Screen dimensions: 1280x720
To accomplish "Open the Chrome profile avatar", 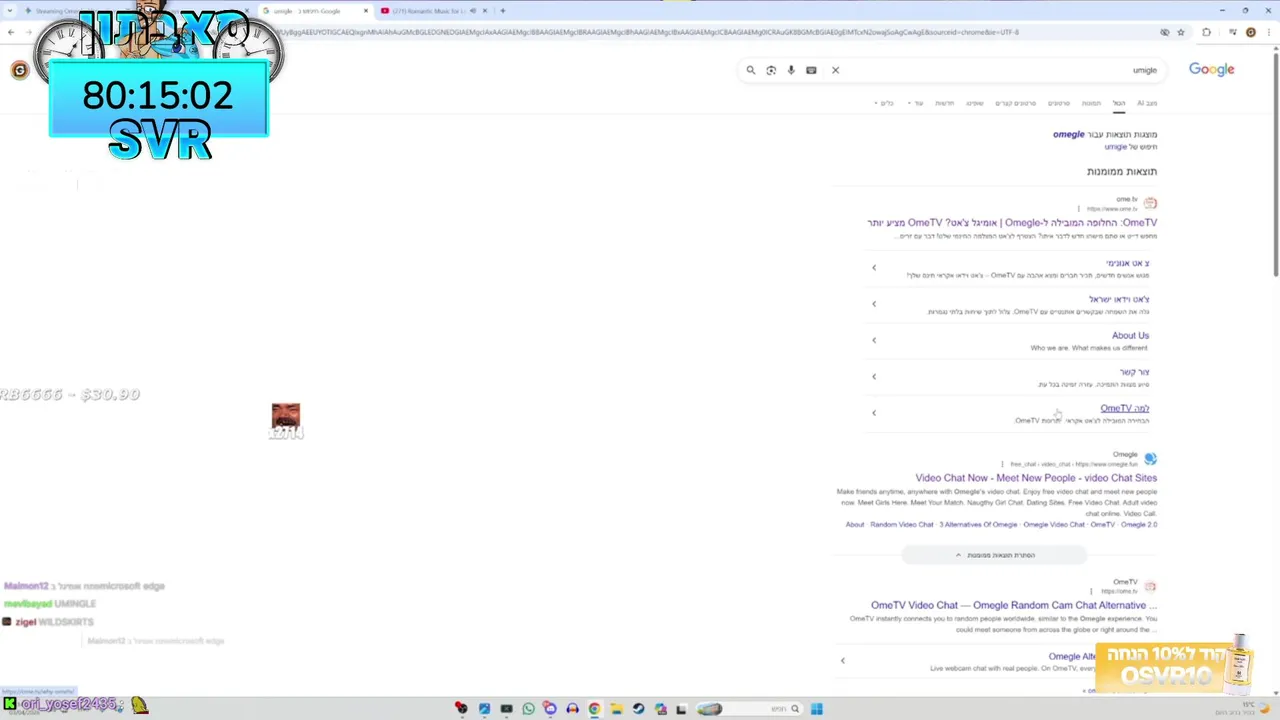I will coord(1251,32).
